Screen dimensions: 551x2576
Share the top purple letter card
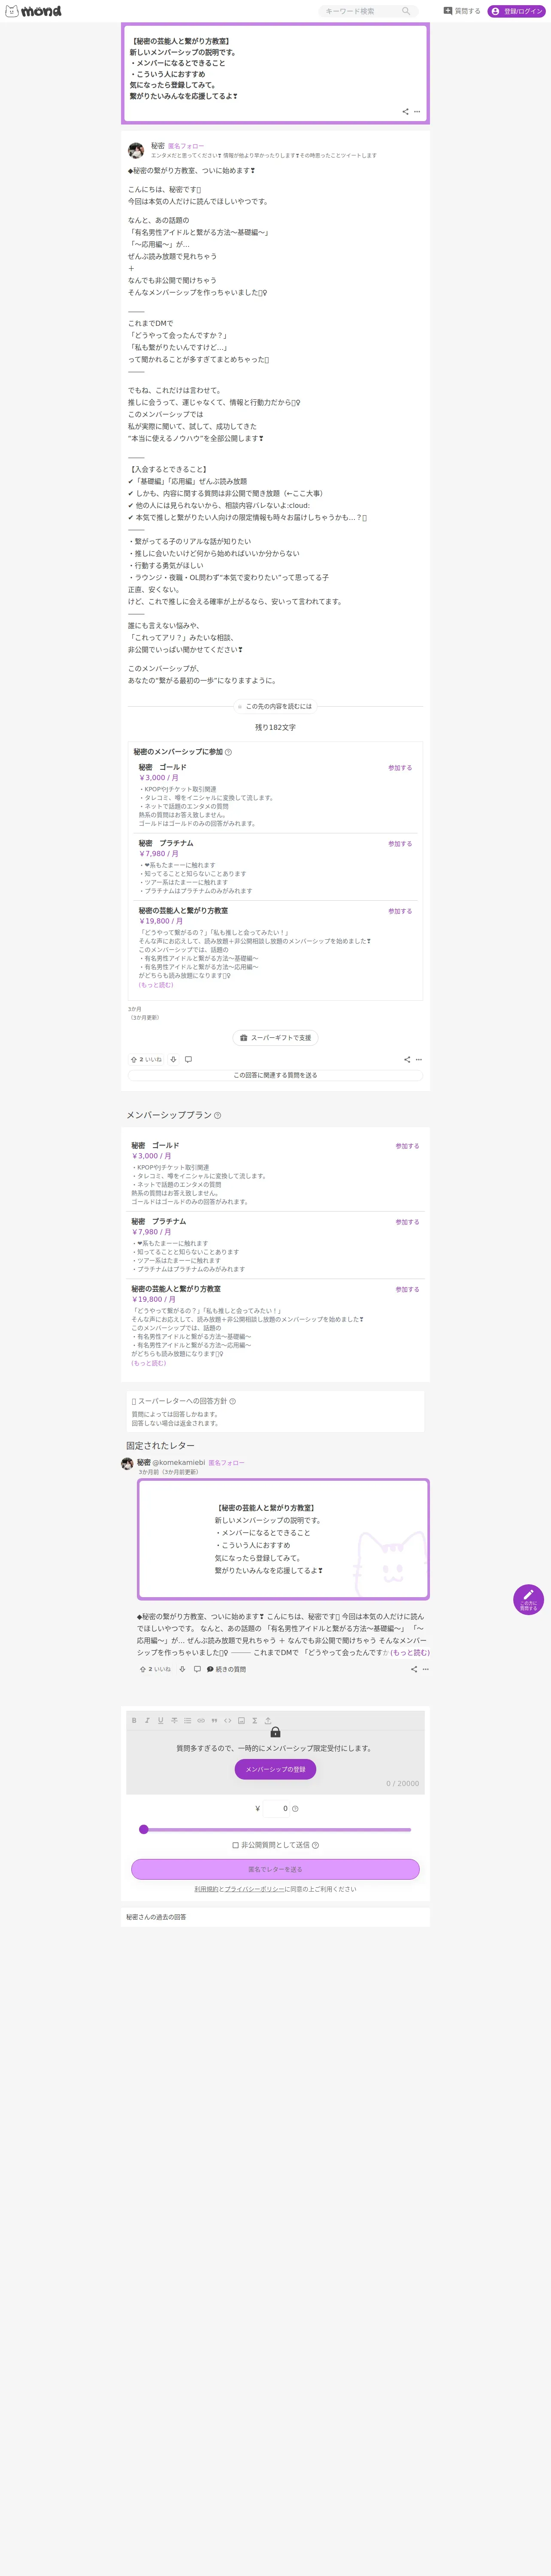pos(405,111)
